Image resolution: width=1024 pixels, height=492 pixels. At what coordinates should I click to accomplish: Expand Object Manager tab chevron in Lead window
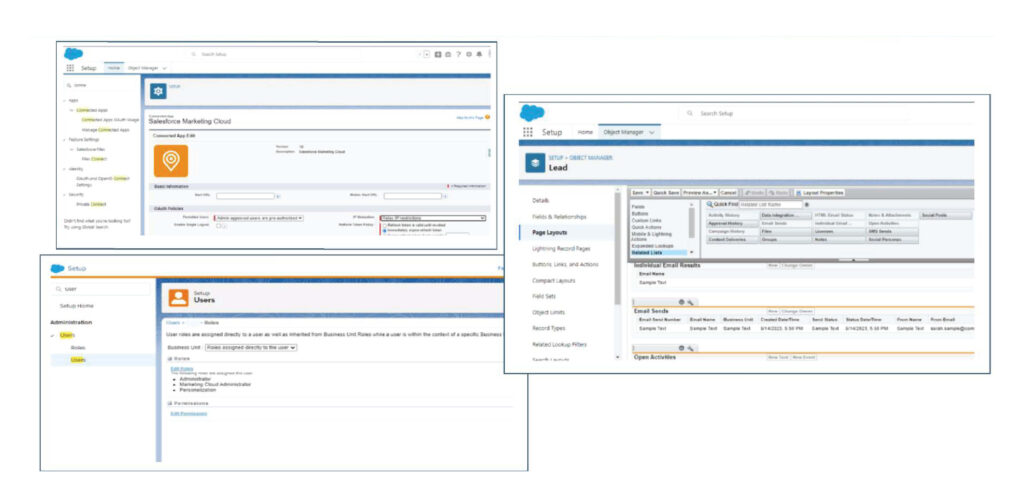[652, 132]
